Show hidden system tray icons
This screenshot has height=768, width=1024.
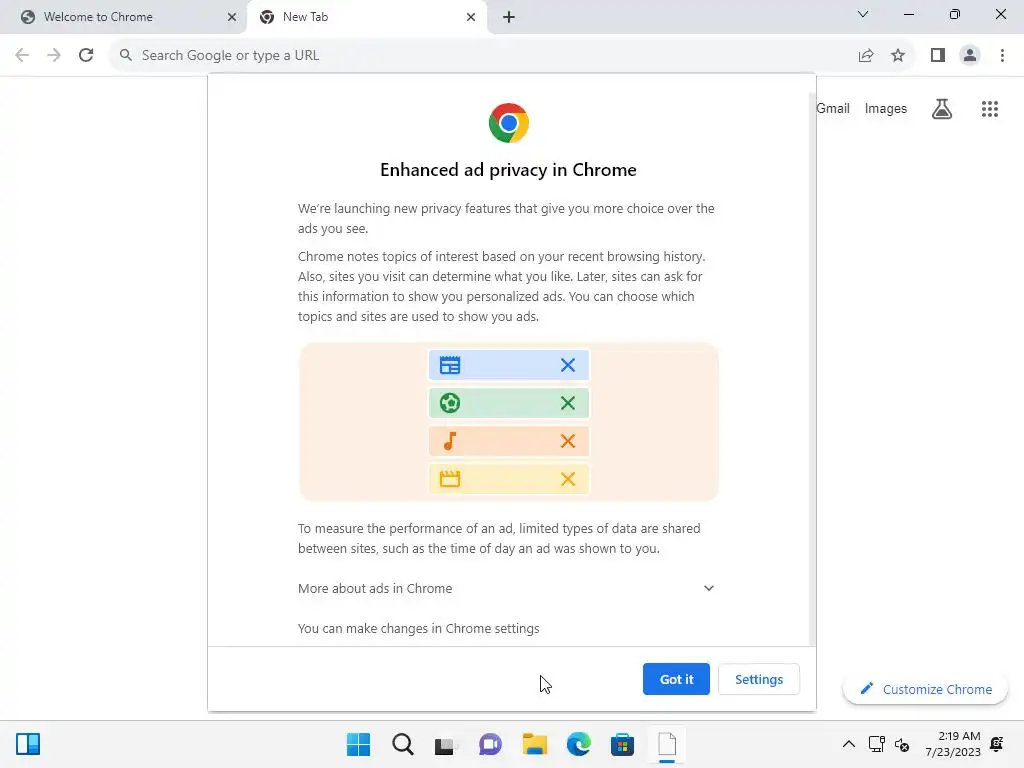point(848,744)
